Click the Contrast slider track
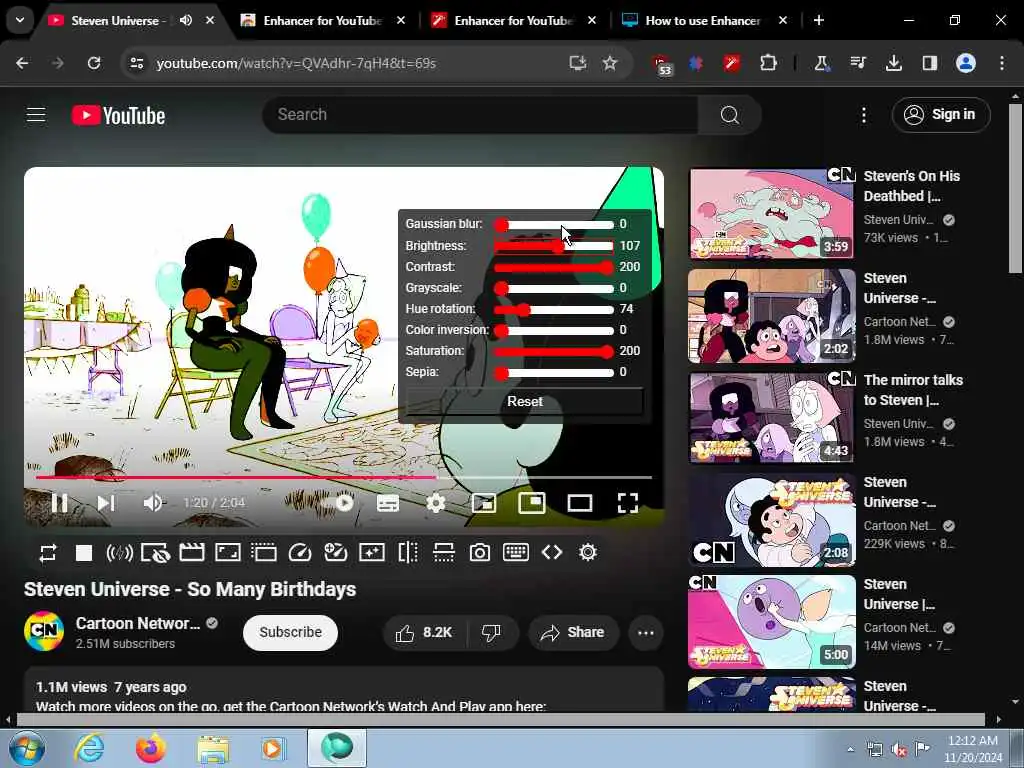The height and width of the screenshot is (768, 1024). (x=554, y=267)
